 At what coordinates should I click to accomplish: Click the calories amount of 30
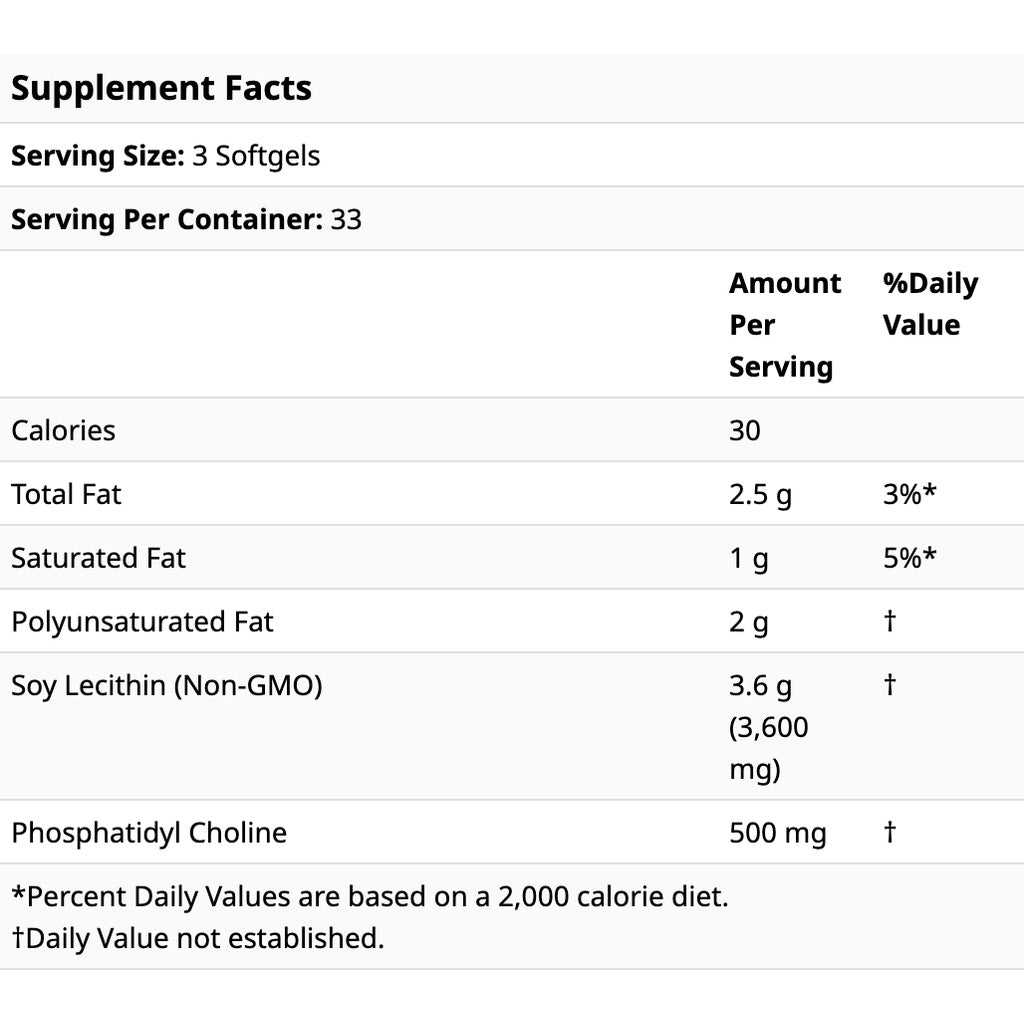click(x=745, y=430)
